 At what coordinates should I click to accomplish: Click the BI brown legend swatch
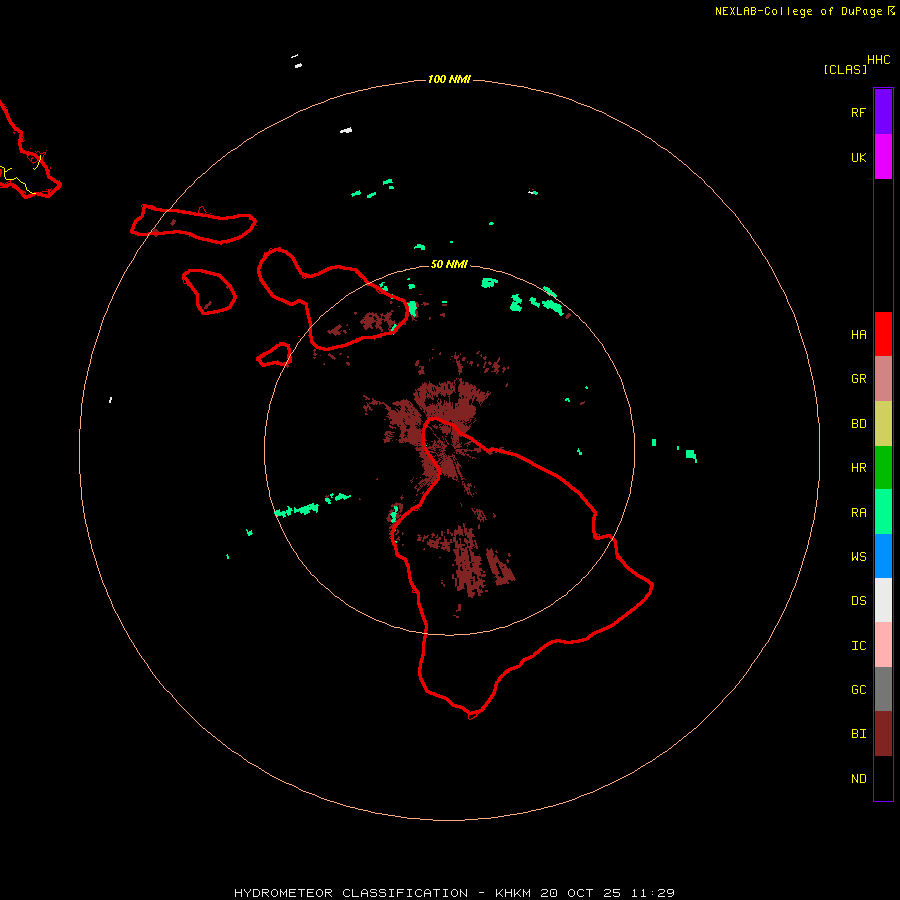click(883, 734)
